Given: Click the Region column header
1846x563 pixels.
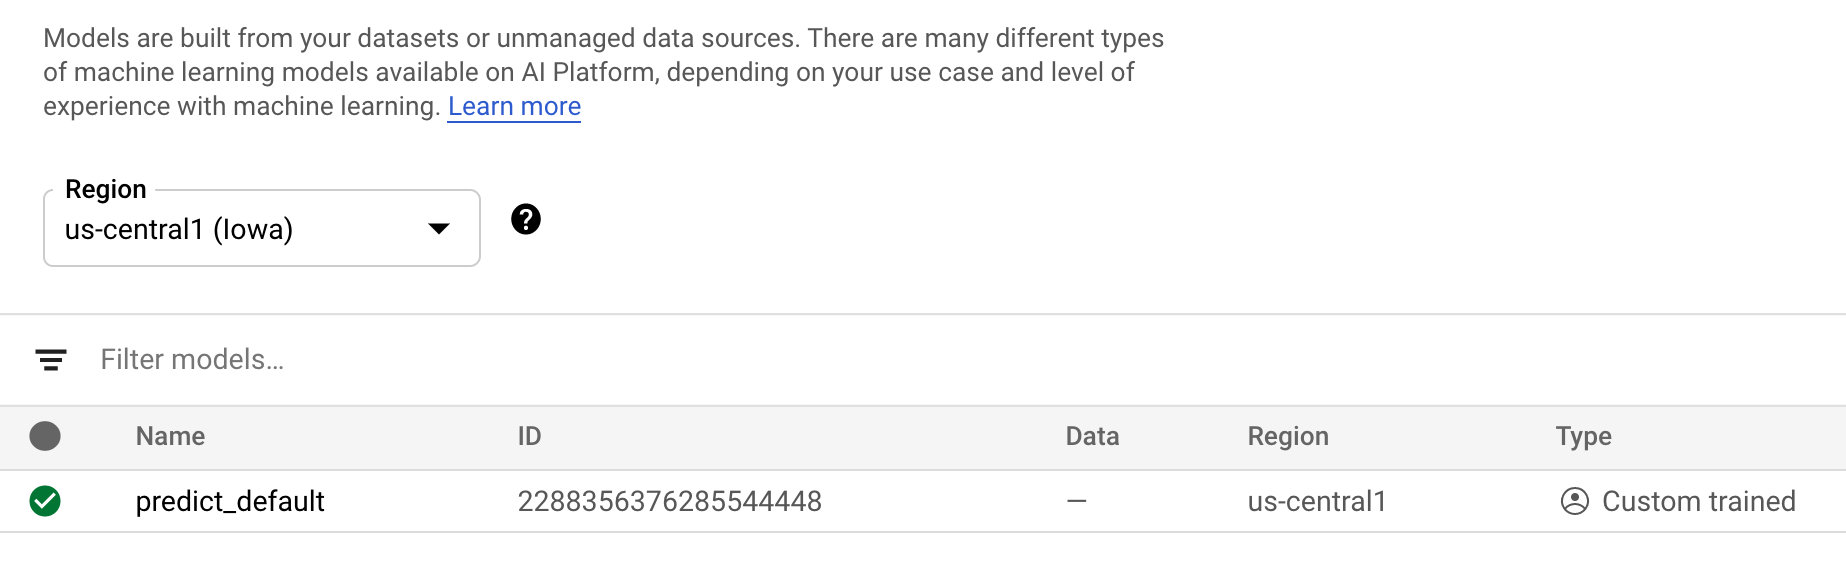Looking at the screenshot, I should click(x=1288, y=436).
